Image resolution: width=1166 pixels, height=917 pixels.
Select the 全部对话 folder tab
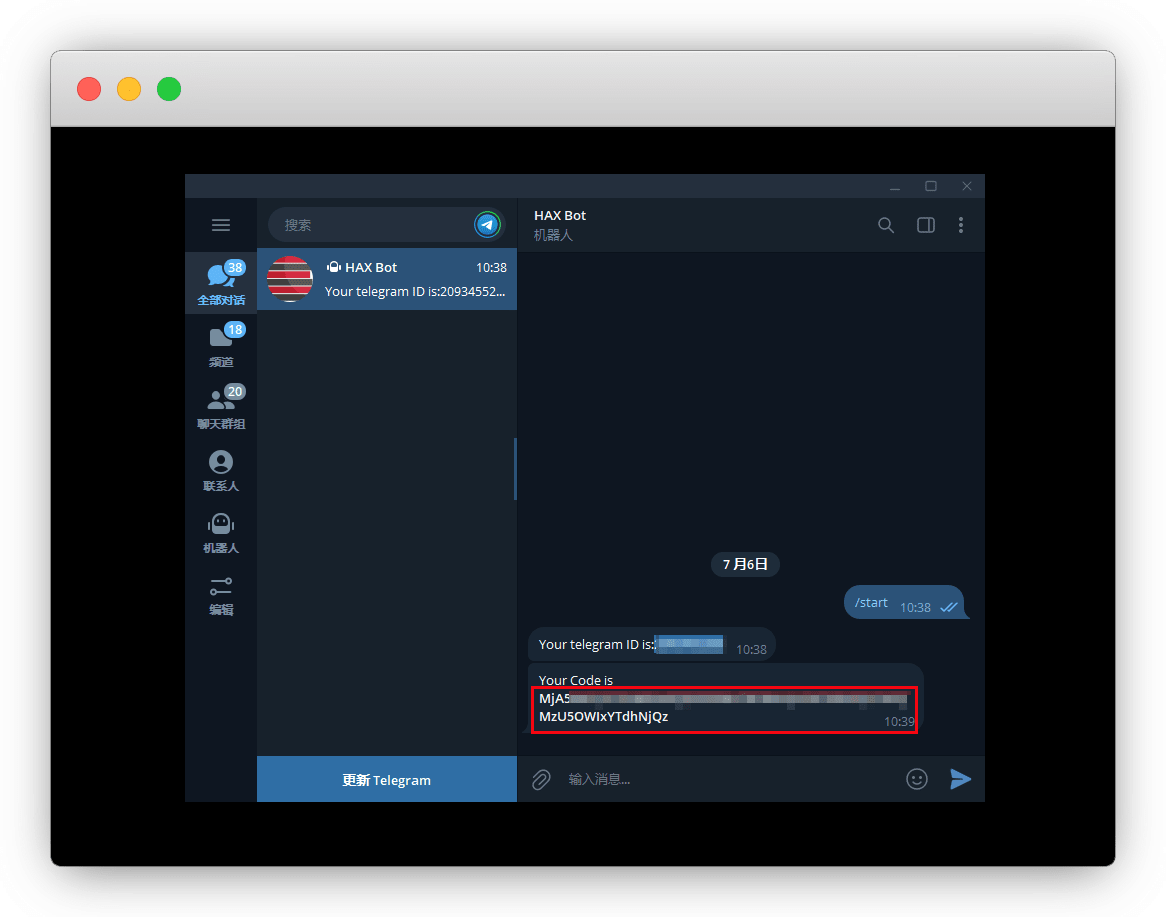(221, 284)
